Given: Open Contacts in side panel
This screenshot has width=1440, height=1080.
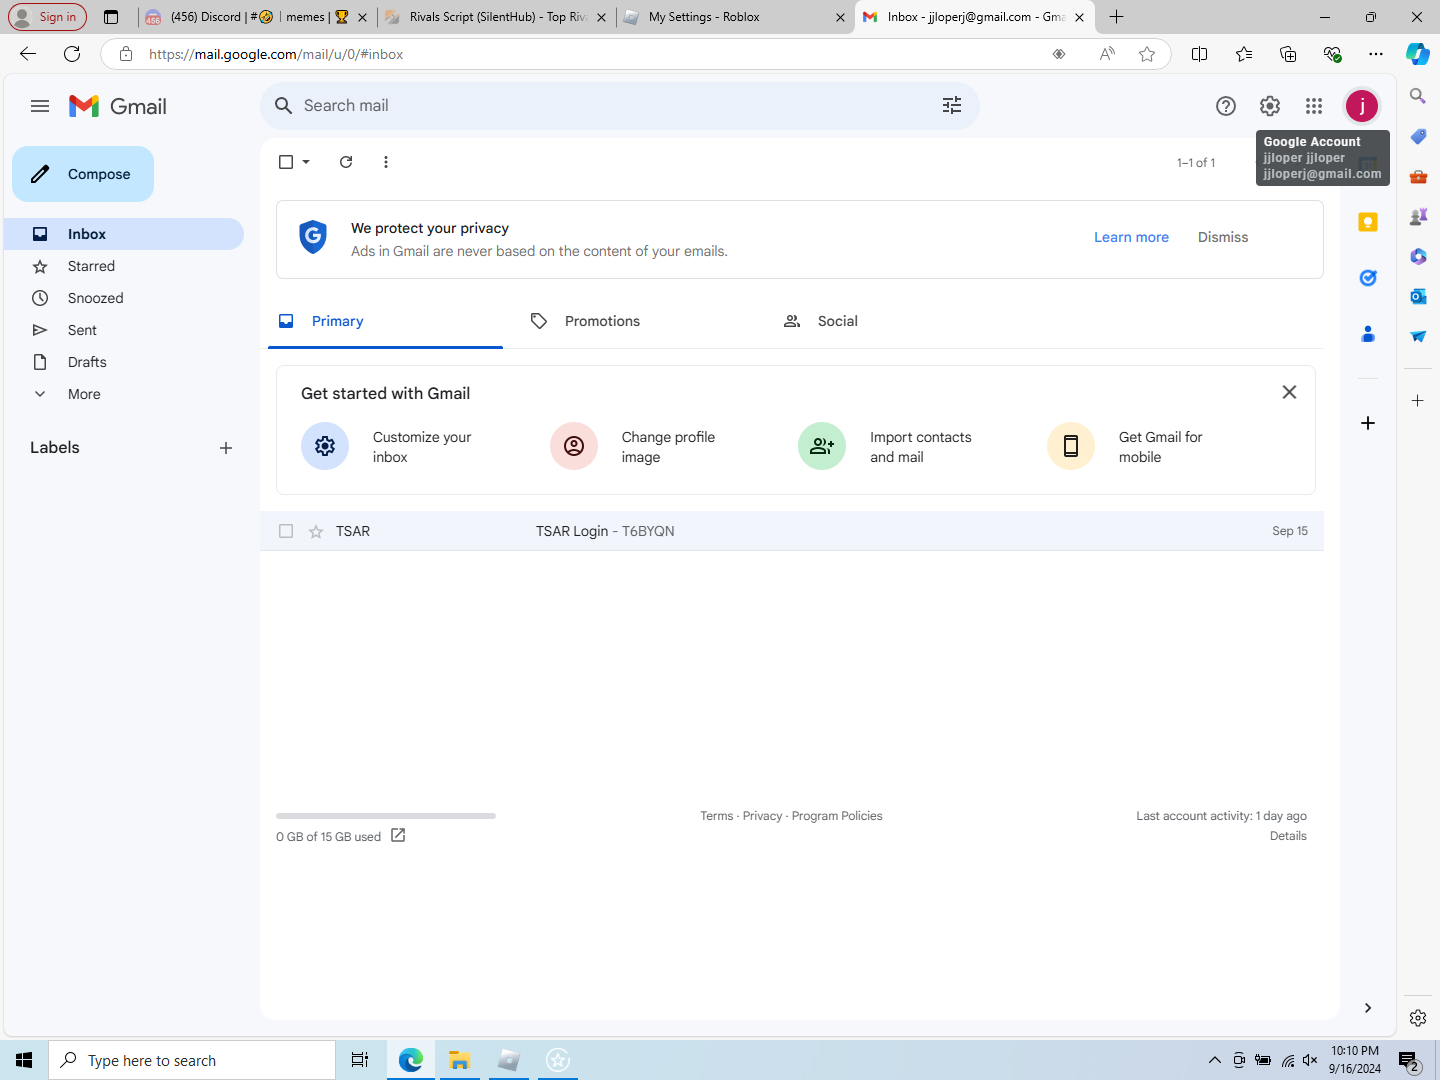Looking at the screenshot, I should [1368, 334].
